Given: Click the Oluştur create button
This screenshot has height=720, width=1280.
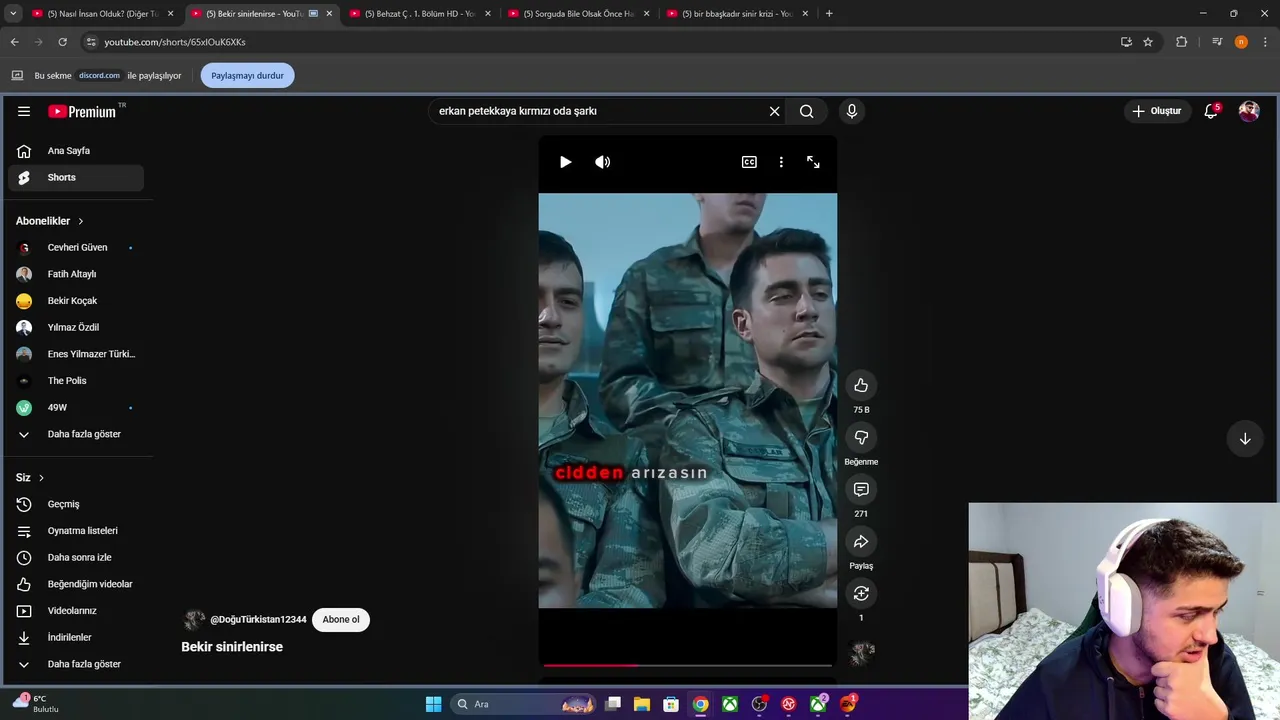Looking at the screenshot, I should click(1157, 111).
